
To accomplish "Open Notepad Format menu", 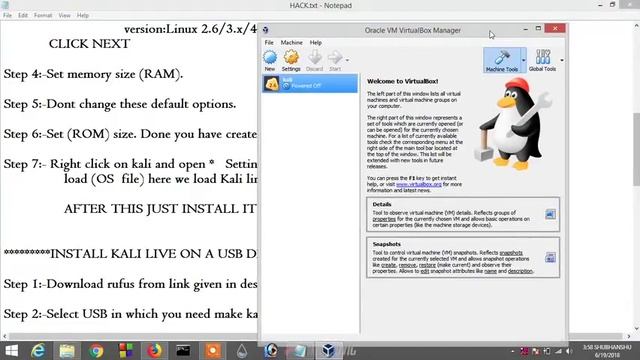I will (43, 15).
